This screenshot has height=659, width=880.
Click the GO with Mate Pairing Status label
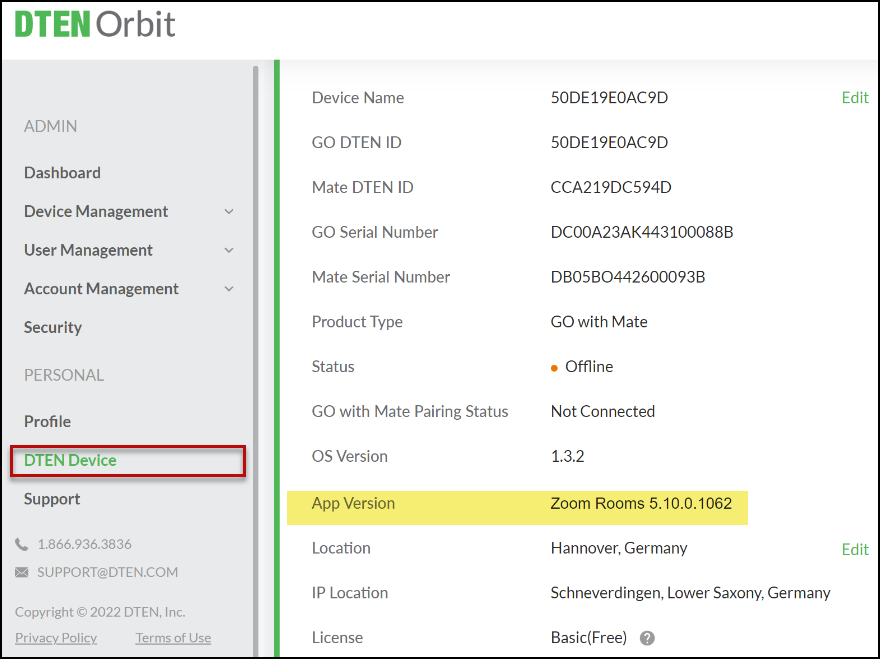point(410,411)
